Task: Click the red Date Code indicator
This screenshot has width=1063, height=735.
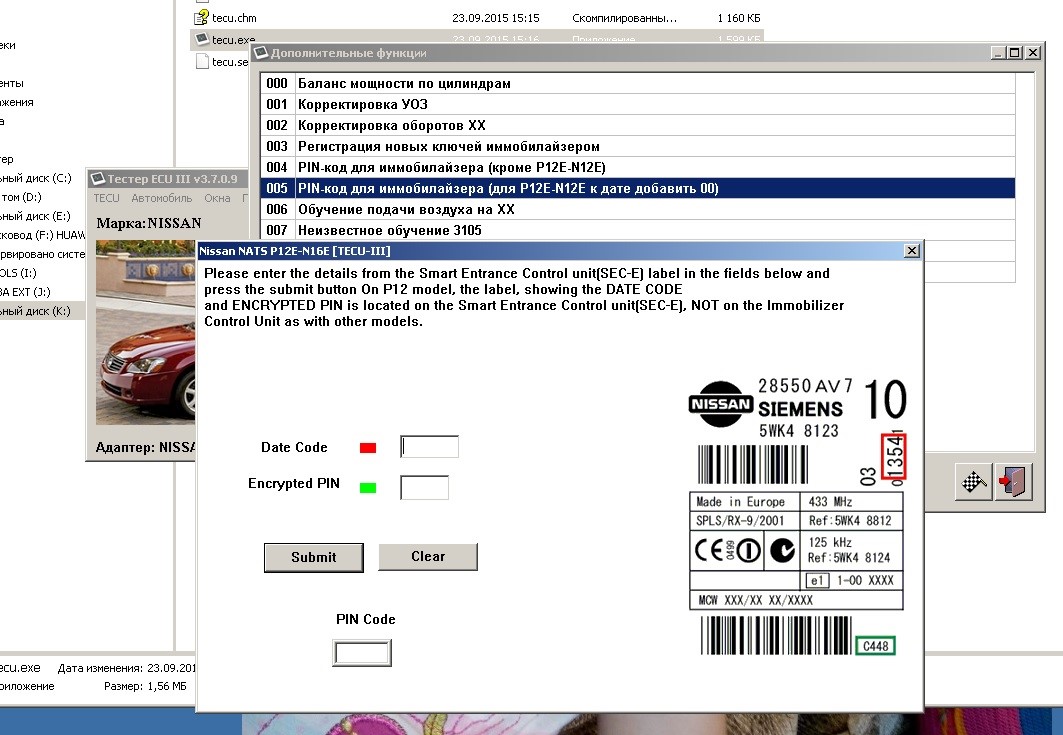Action: tap(367, 448)
